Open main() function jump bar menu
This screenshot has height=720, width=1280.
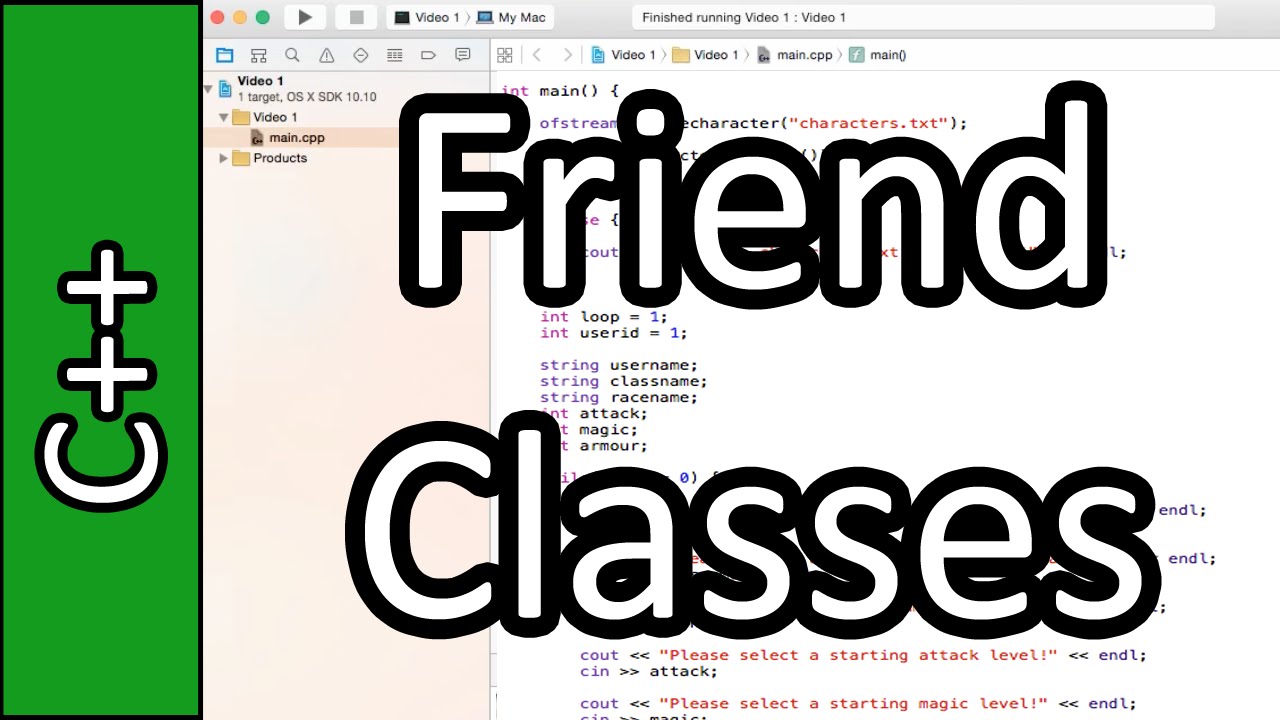(877, 55)
